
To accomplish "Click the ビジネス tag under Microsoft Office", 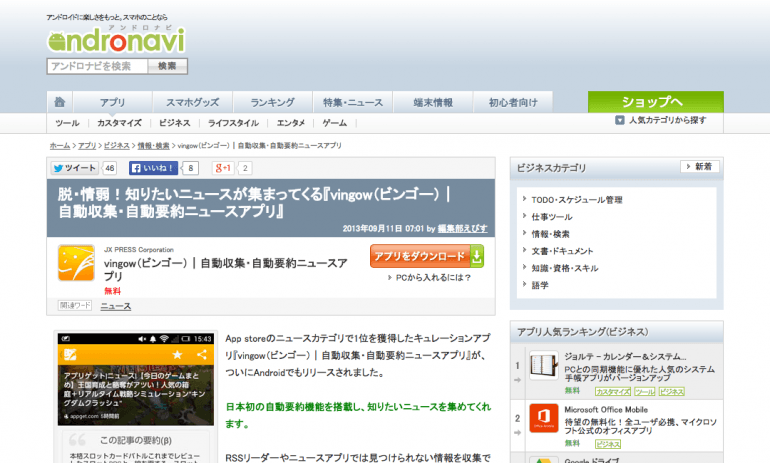I will click(608, 444).
